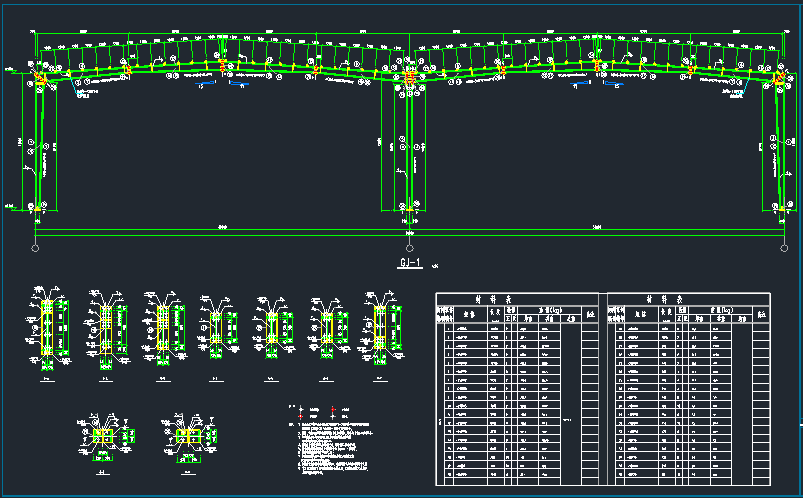Click the yellow top-left eave joint
This screenshot has width=803, height=498.
(x=42, y=78)
